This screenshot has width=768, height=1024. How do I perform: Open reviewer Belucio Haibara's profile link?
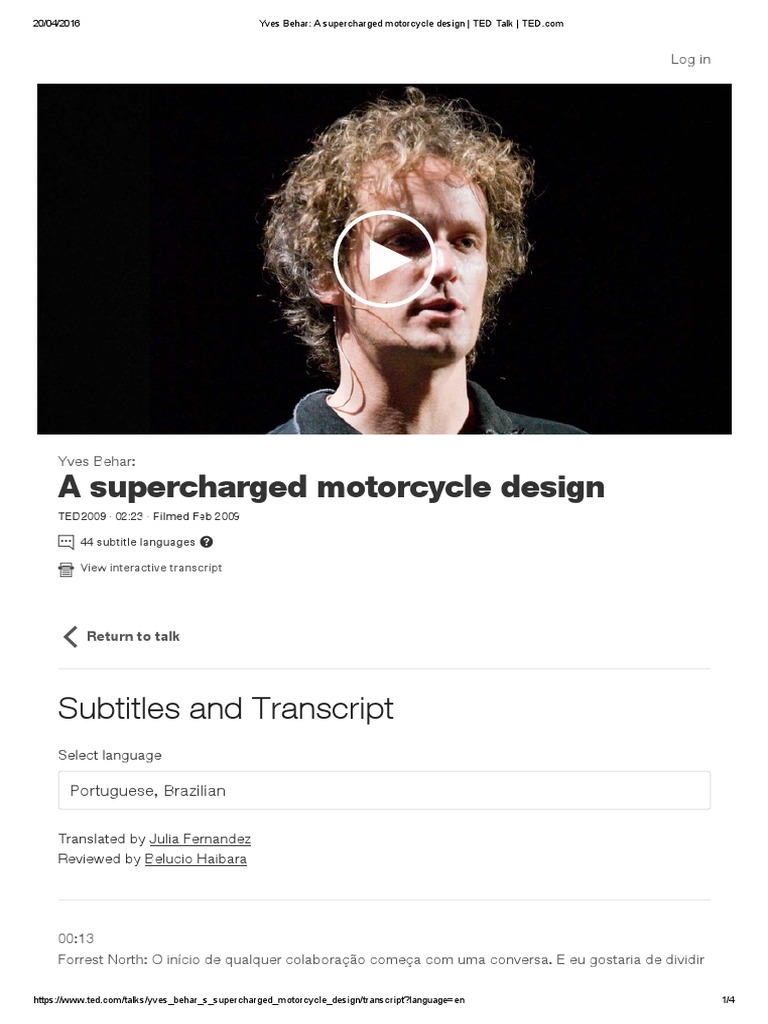[196, 859]
